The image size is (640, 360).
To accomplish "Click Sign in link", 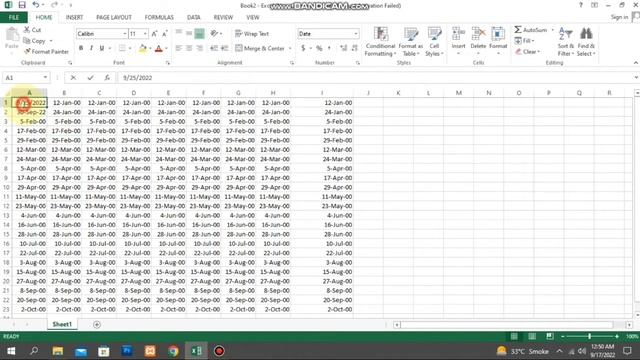I will [619, 17].
